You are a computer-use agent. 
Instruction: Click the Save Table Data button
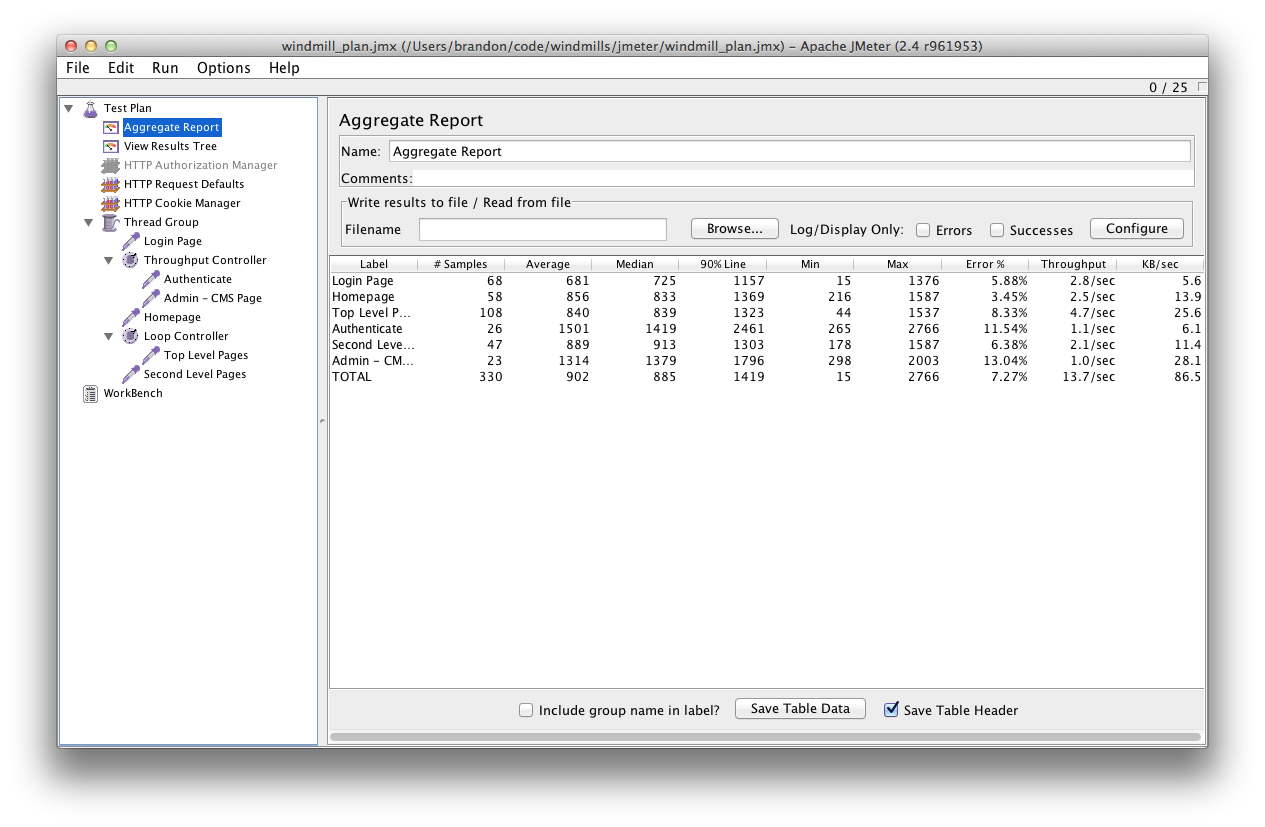click(x=799, y=708)
